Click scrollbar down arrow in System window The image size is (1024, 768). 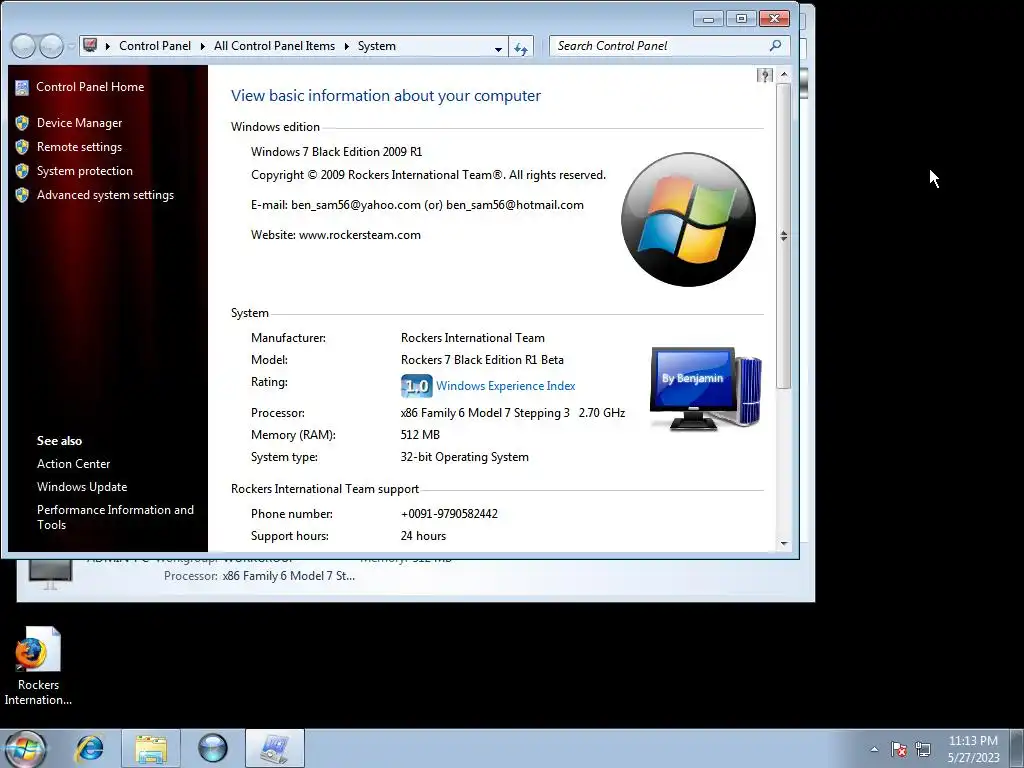784,543
